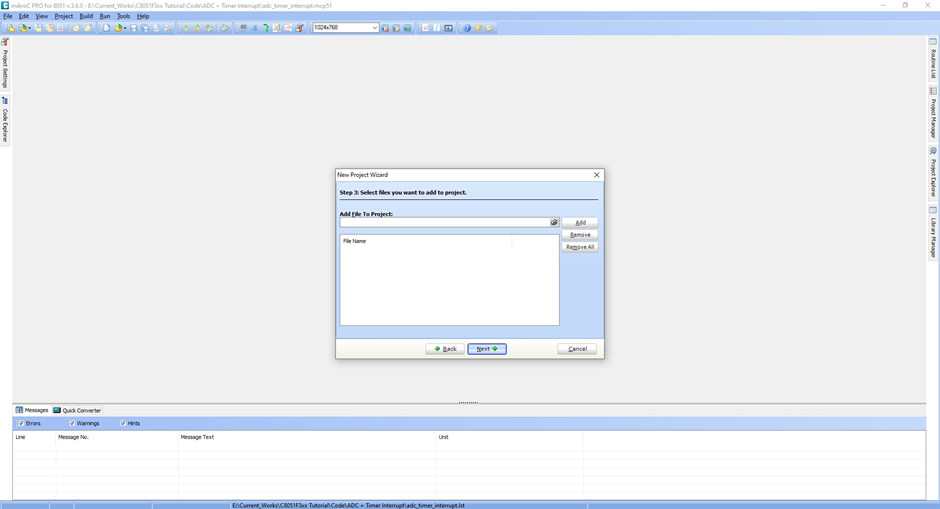Expand the Open File dropdown arrow
940x509 pixels.
coord(125,28)
